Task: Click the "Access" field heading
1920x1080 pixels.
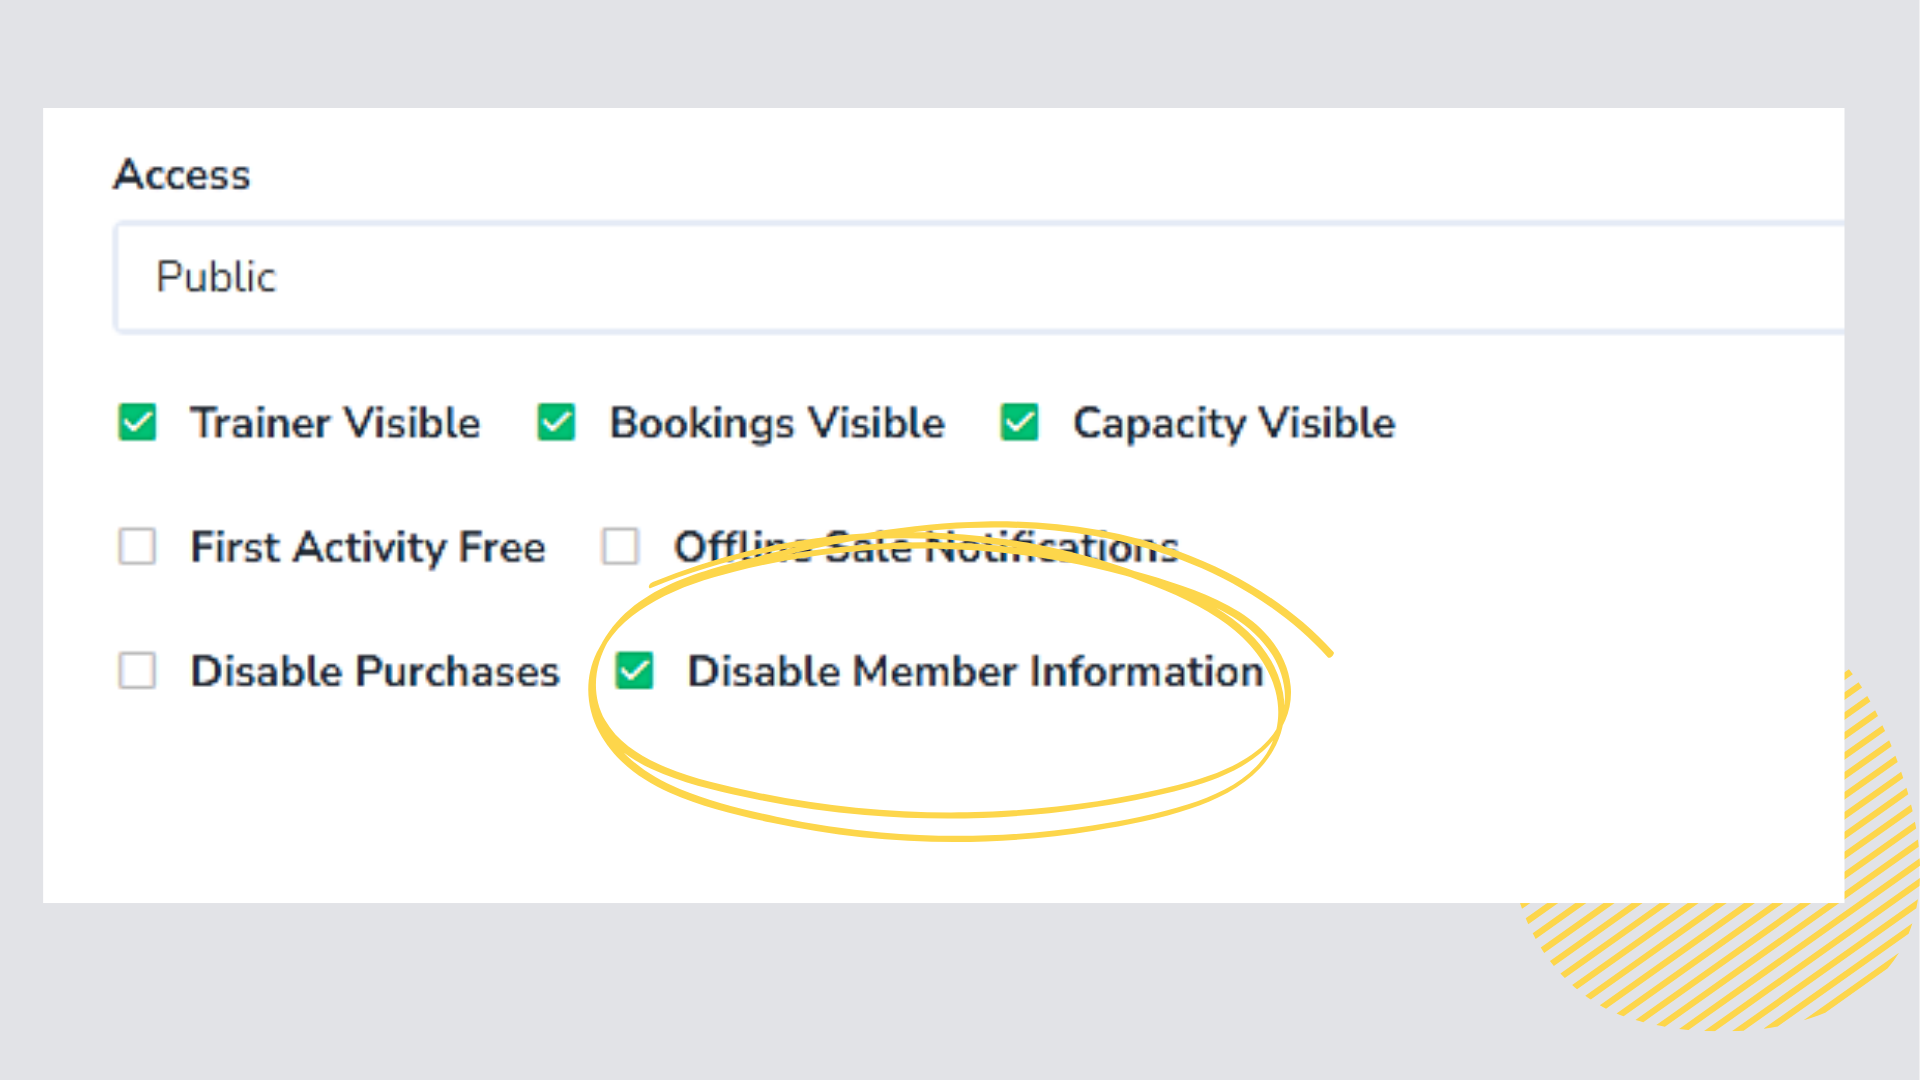Action: (x=182, y=175)
